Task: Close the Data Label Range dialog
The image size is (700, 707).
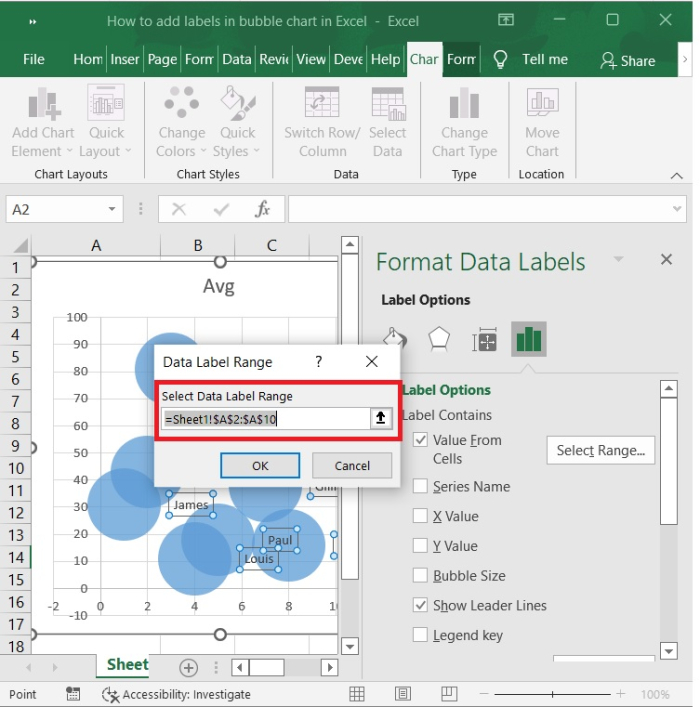Action: [372, 362]
